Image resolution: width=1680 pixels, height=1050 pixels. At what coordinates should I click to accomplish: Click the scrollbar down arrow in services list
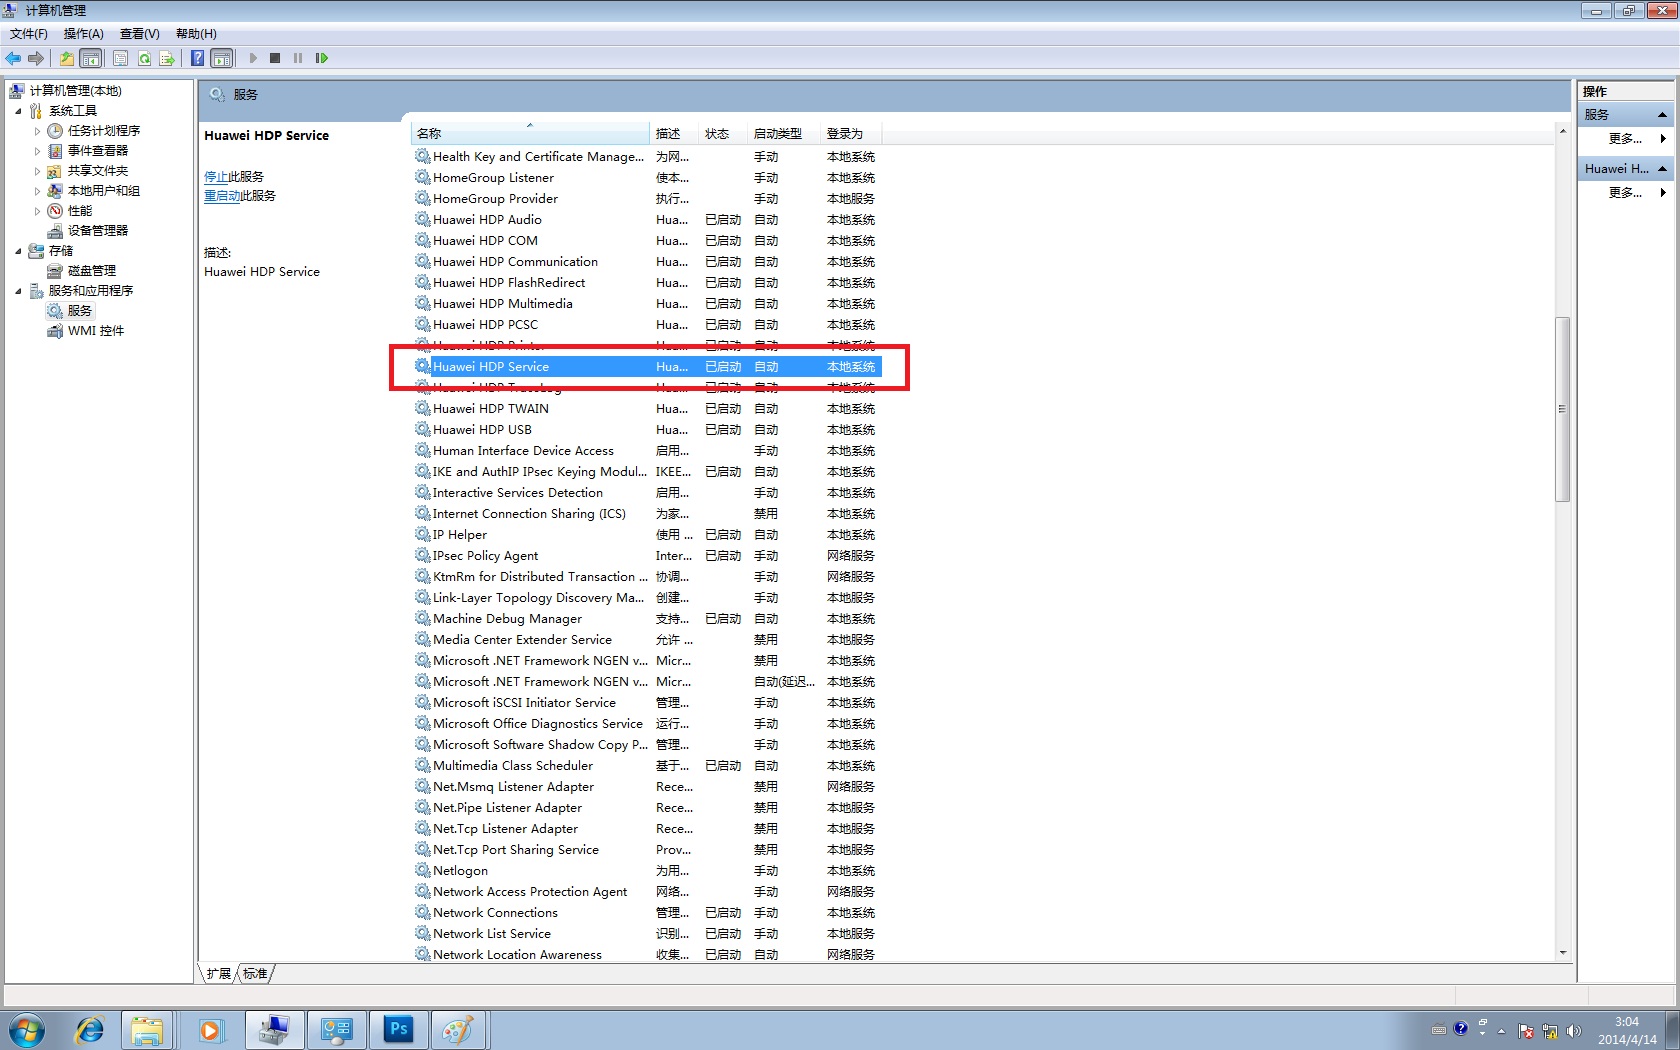pos(1562,953)
